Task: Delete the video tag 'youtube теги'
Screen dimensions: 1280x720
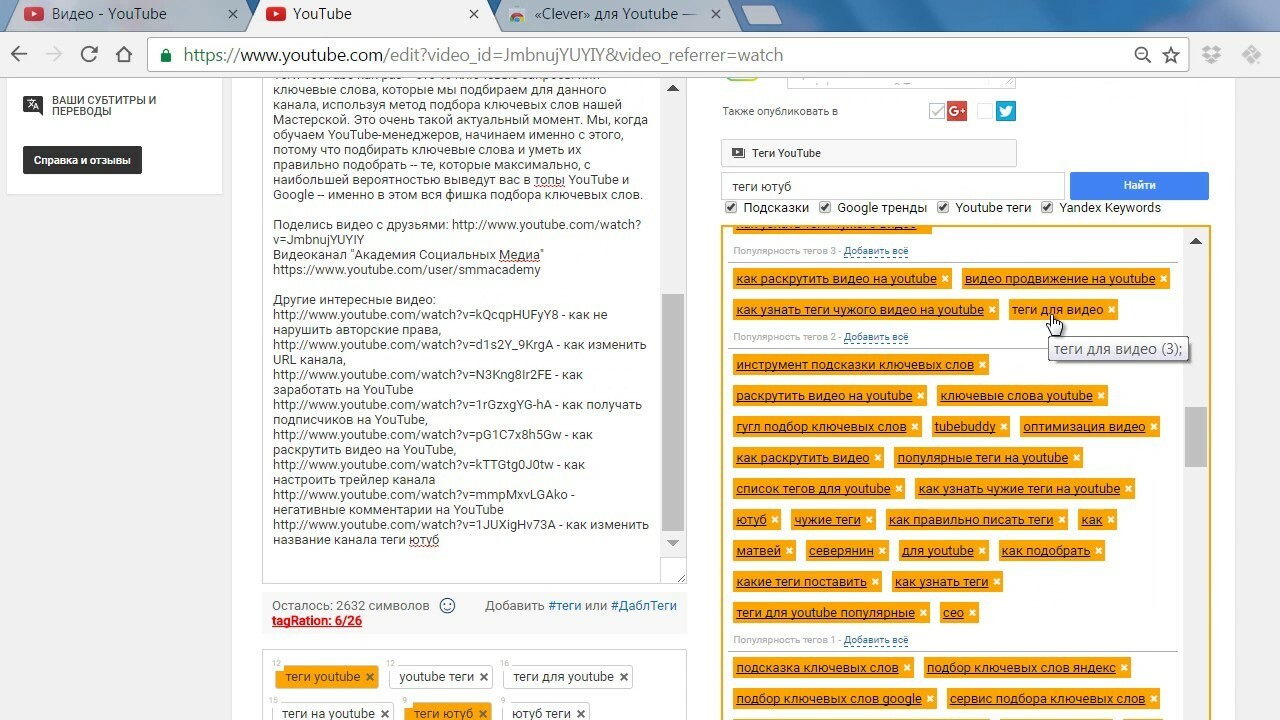Action: click(x=484, y=677)
